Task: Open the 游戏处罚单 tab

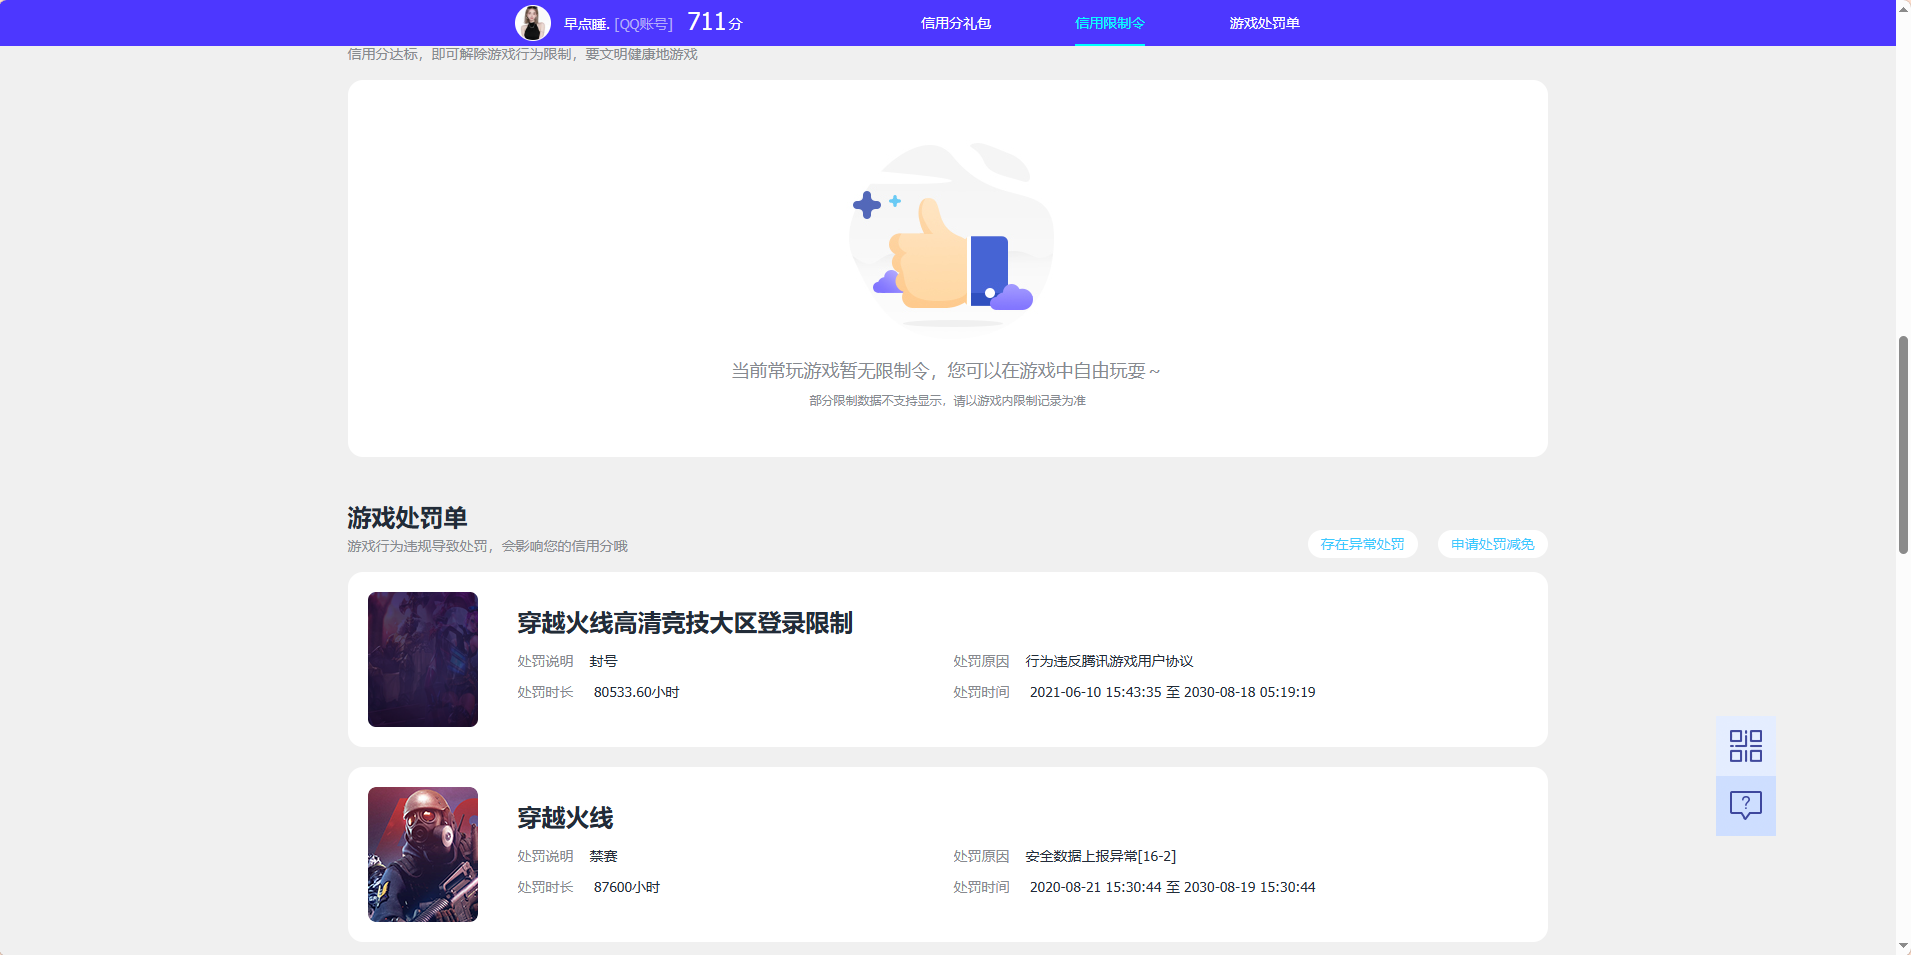Action: click(x=1264, y=23)
